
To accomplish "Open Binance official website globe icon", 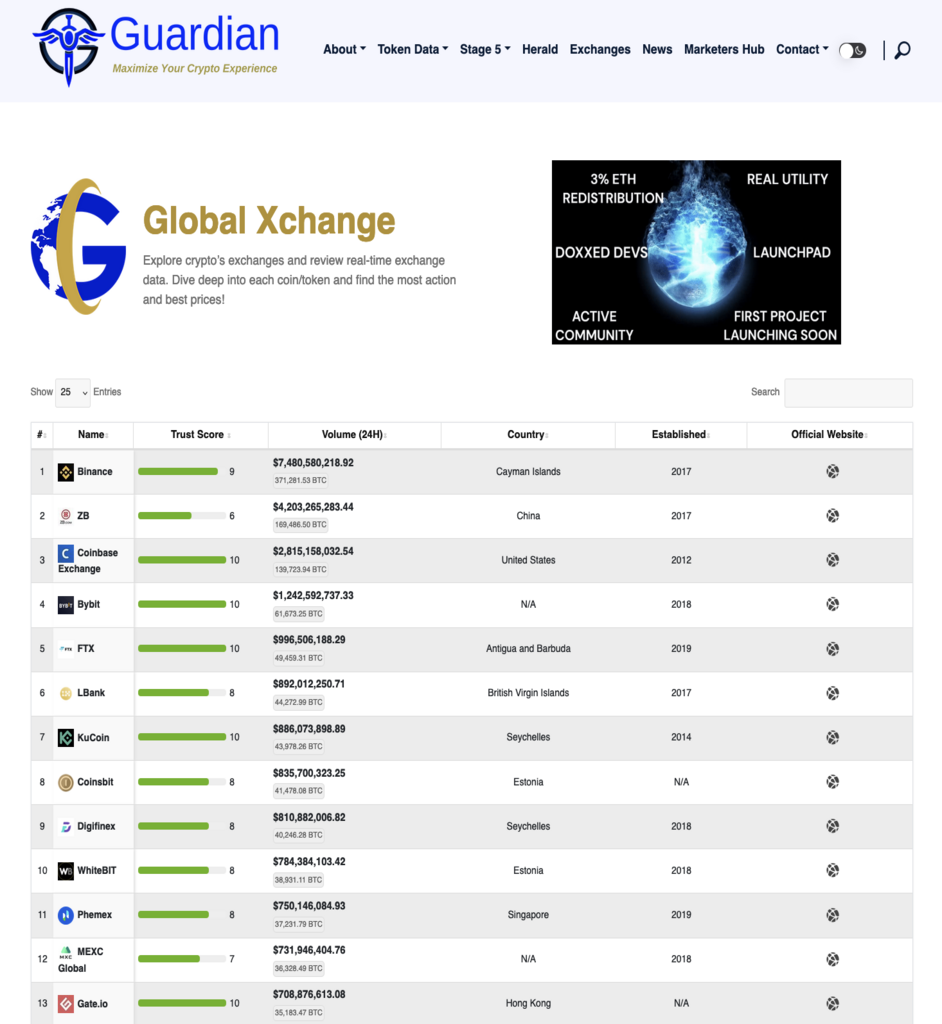I will tap(832, 472).
